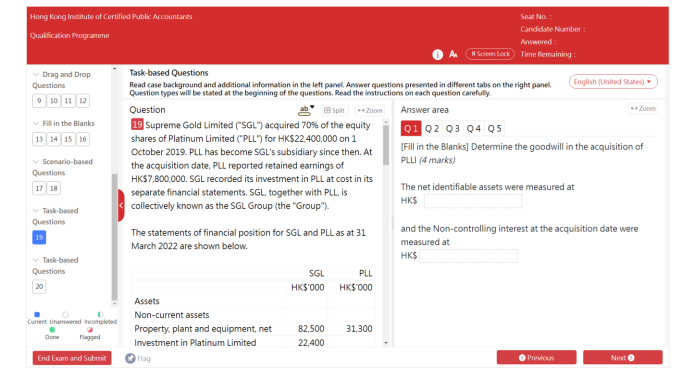
Task: Click End Exam and Submit
Action: click(72, 358)
